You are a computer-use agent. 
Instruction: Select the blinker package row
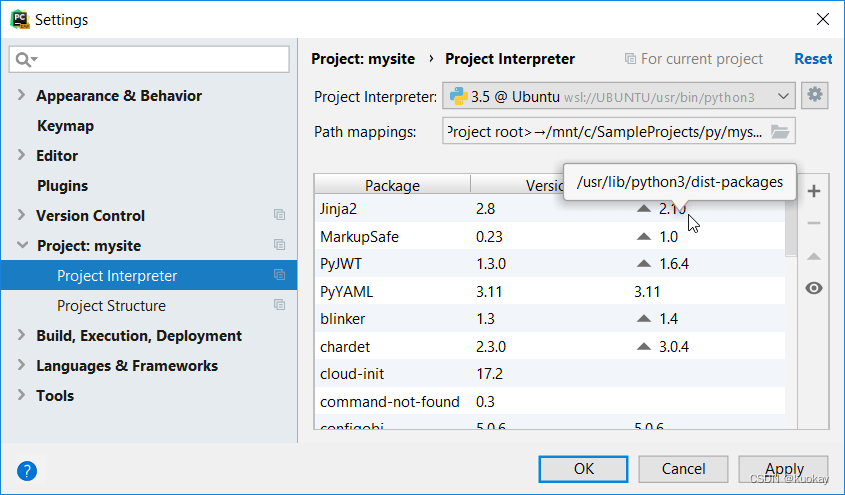tap(550, 318)
